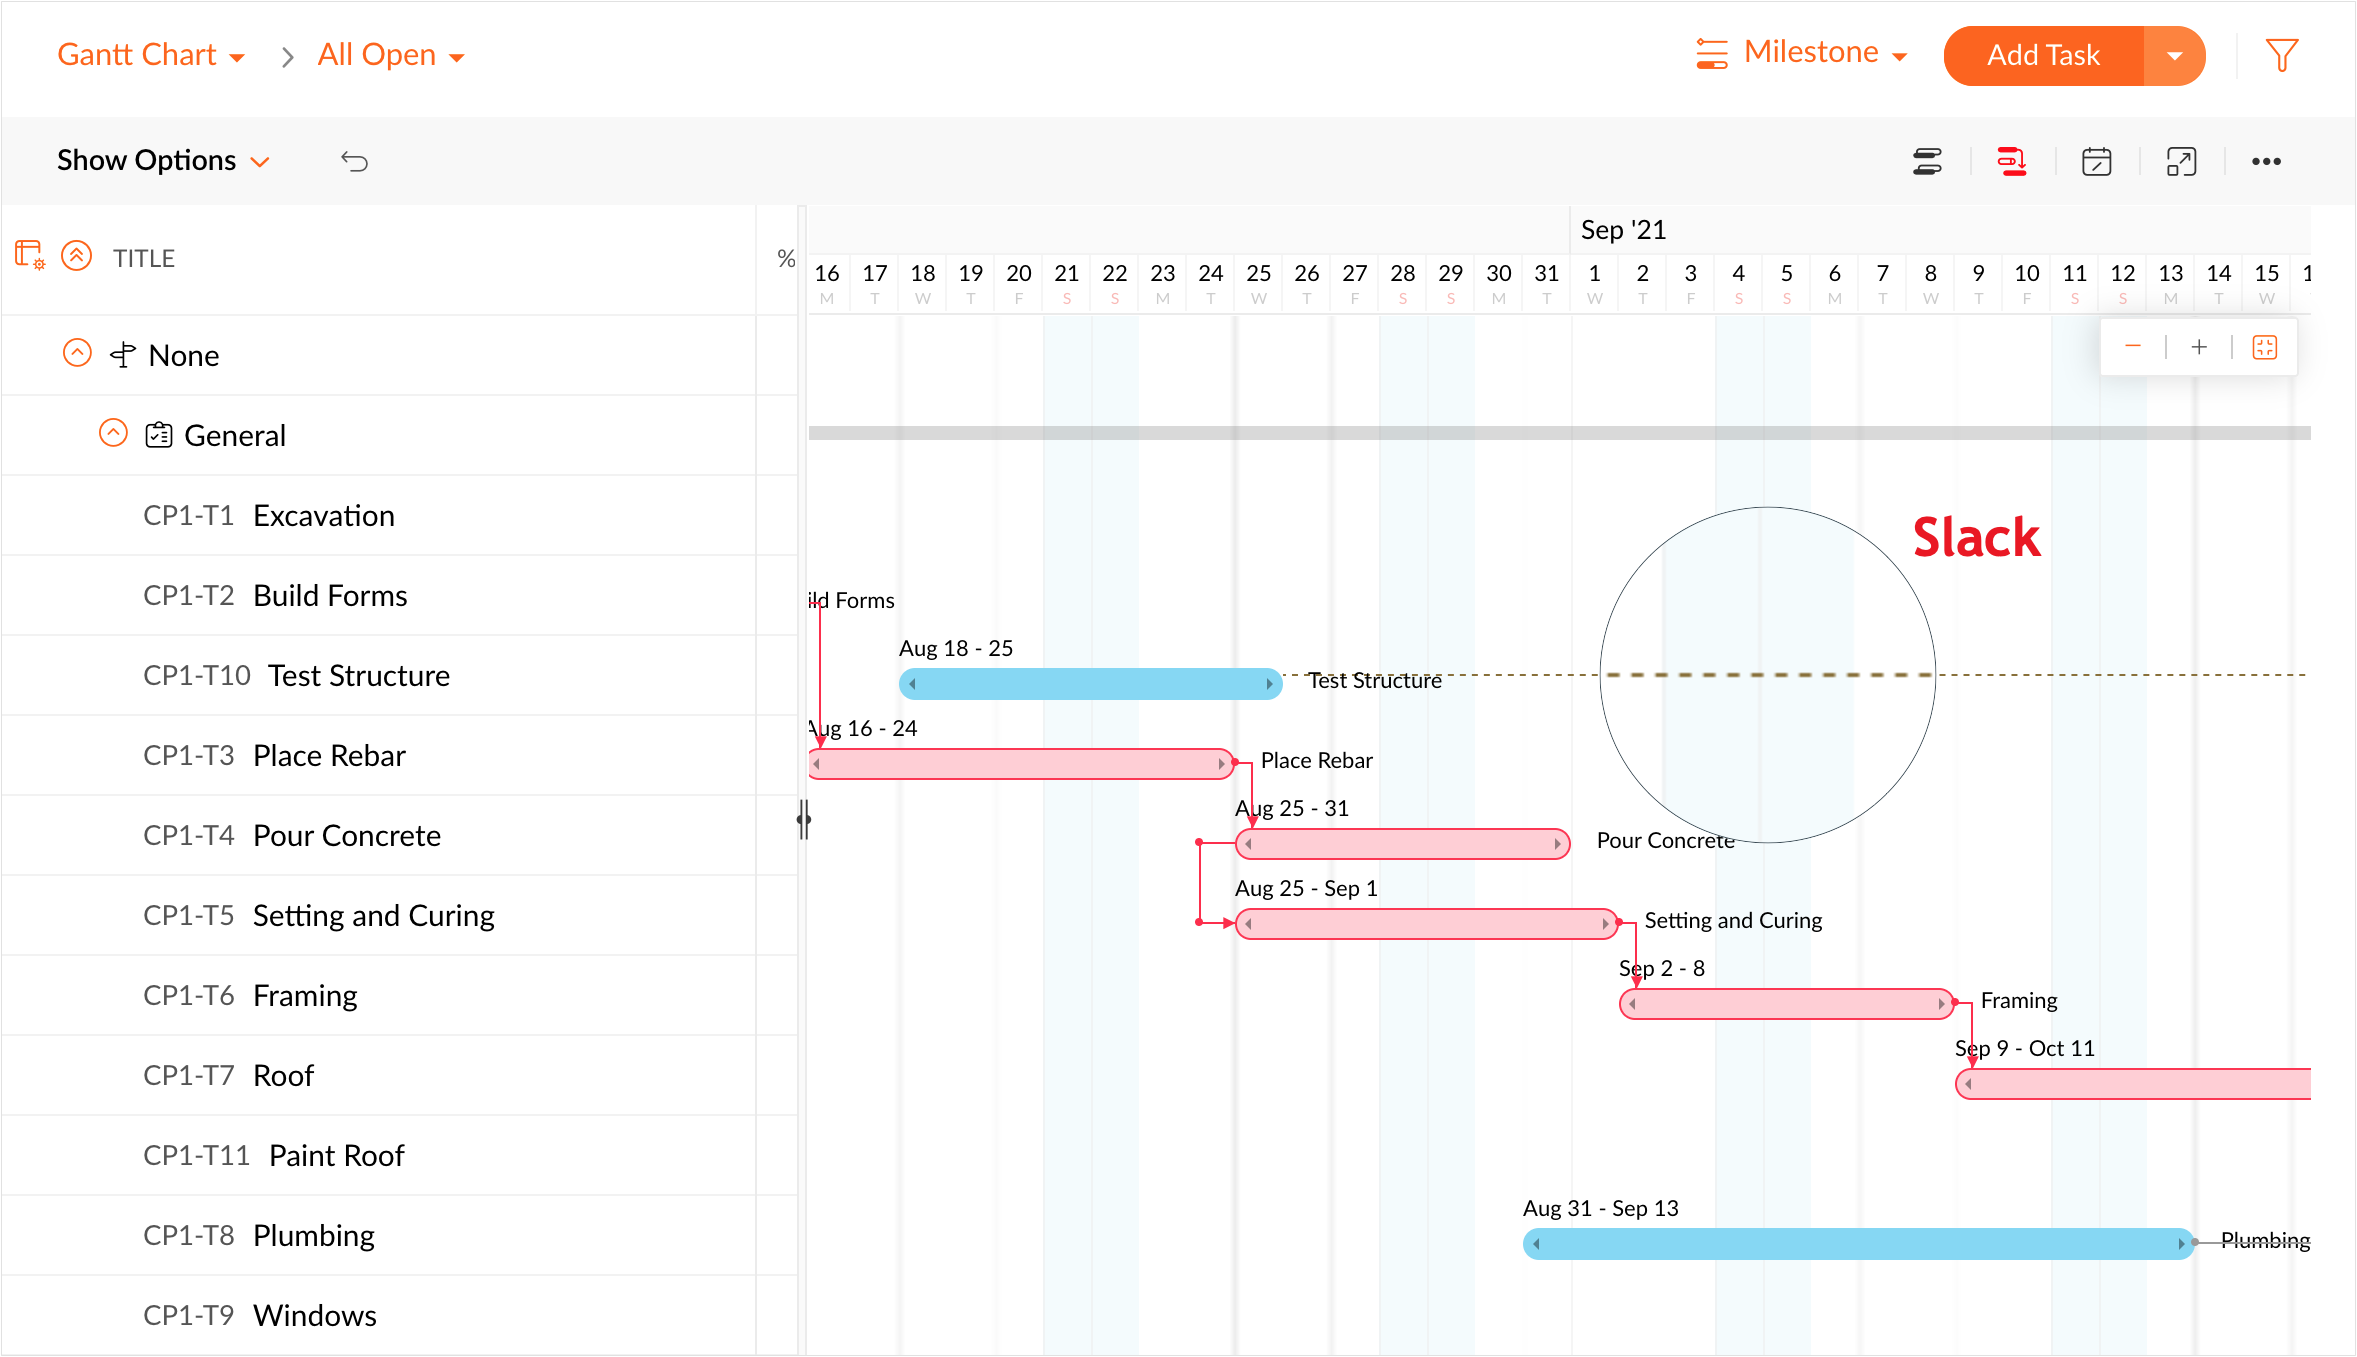Collapse the None milestone group
This screenshot has width=2357, height=1357.
(x=77, y=353)
